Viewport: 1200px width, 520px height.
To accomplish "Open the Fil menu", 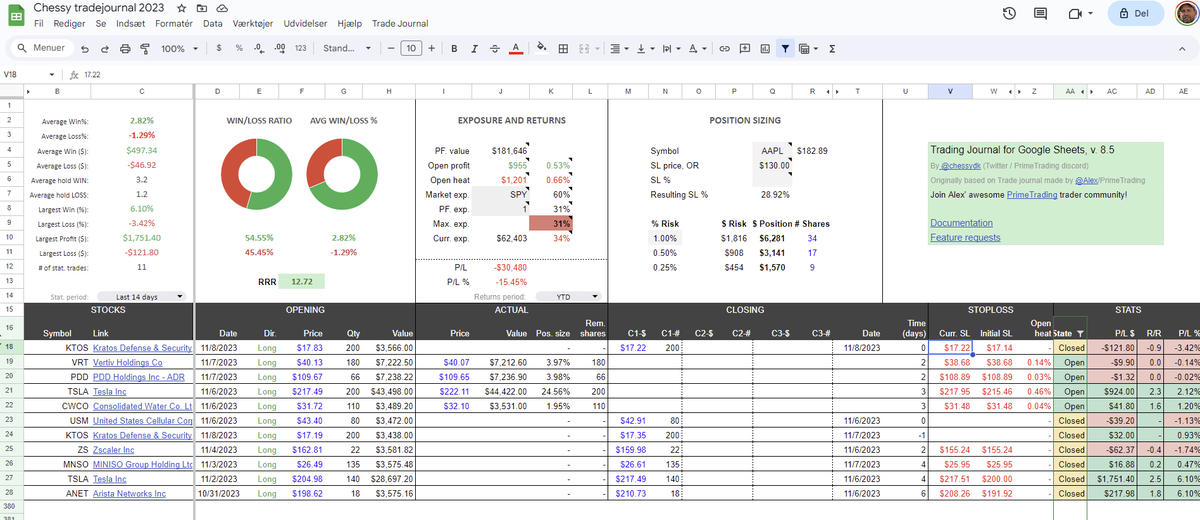I will click(40, 23).
